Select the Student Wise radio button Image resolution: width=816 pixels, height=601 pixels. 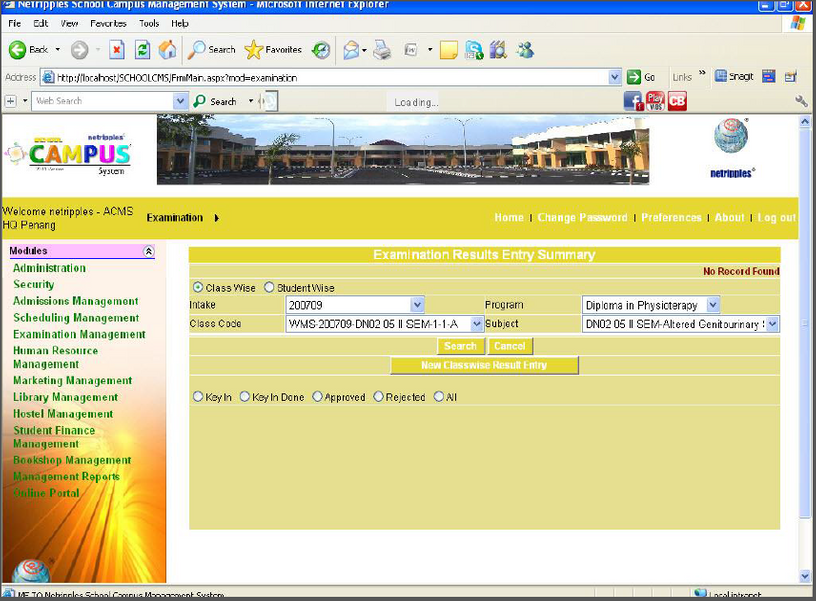point(269,287)
